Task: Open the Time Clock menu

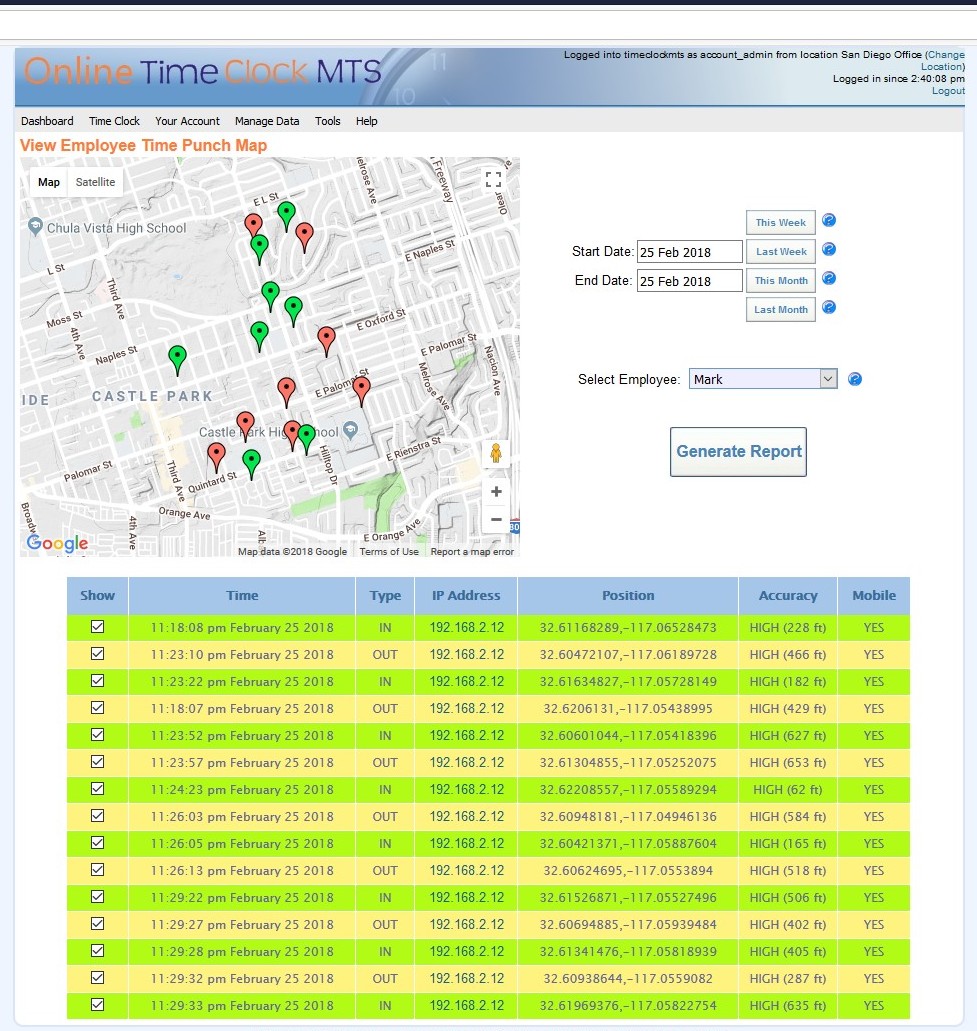Action: pos(114,121)
